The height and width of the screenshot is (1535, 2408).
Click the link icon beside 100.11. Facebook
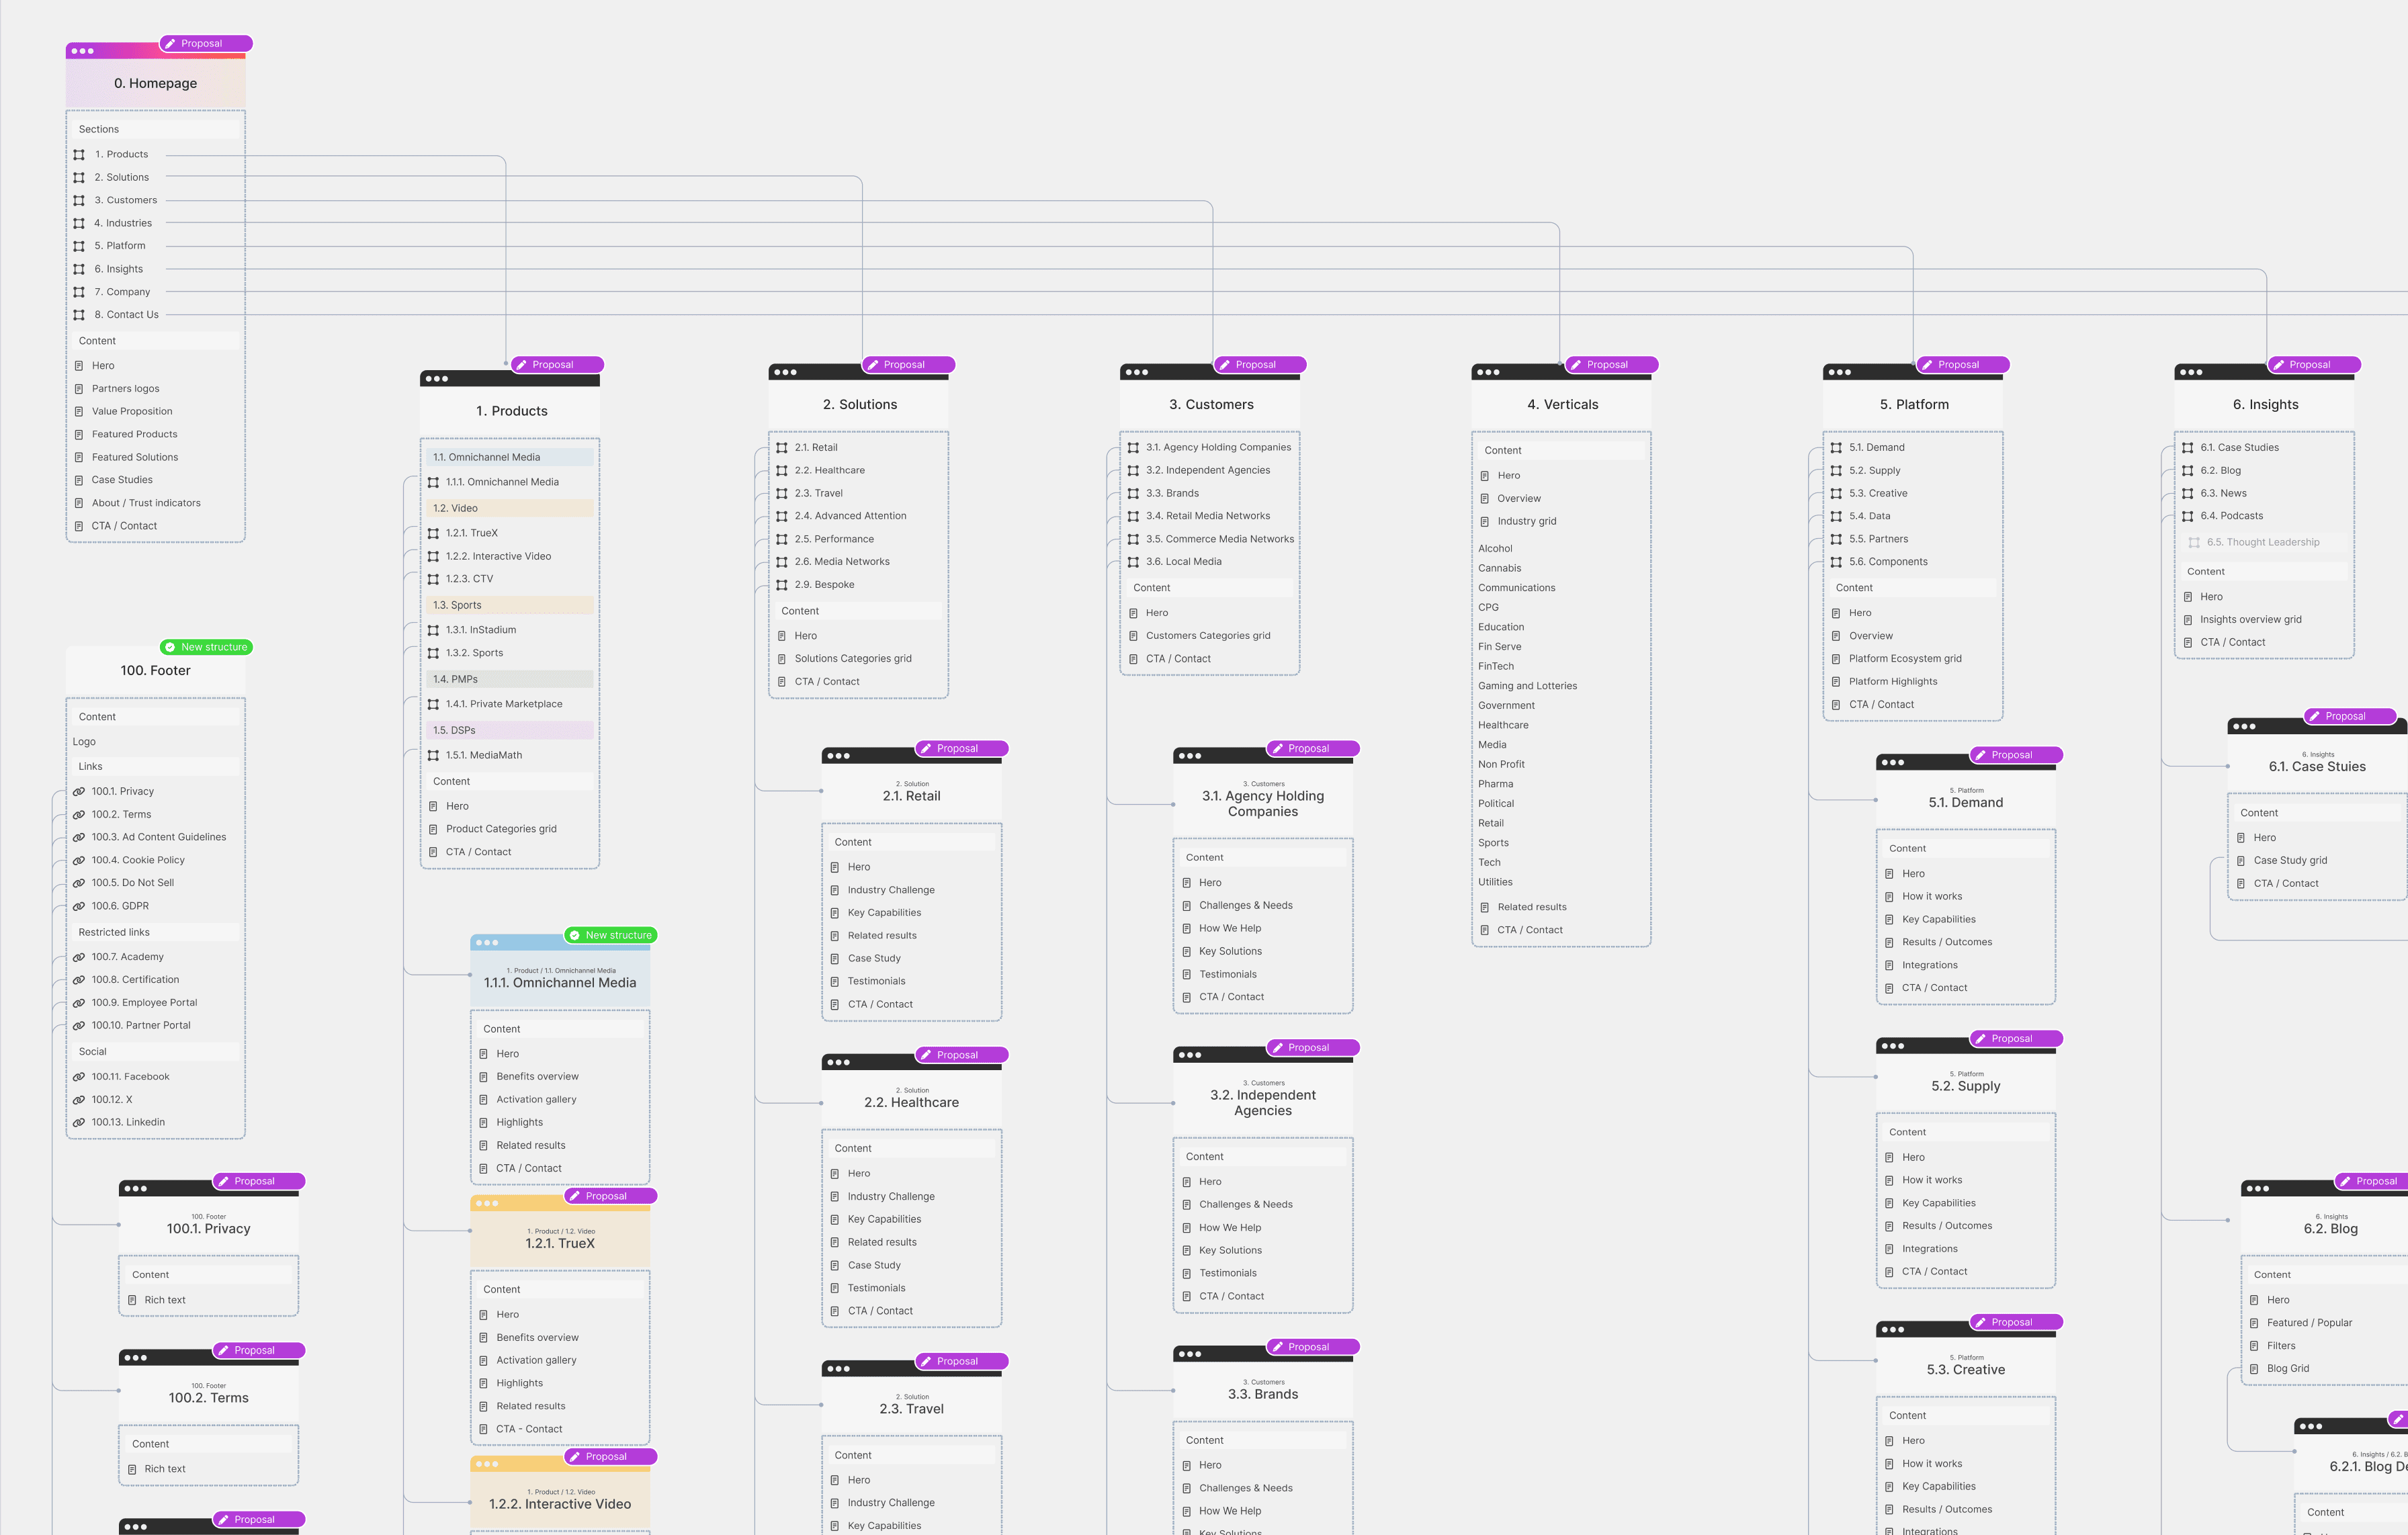click(79, 1077)
